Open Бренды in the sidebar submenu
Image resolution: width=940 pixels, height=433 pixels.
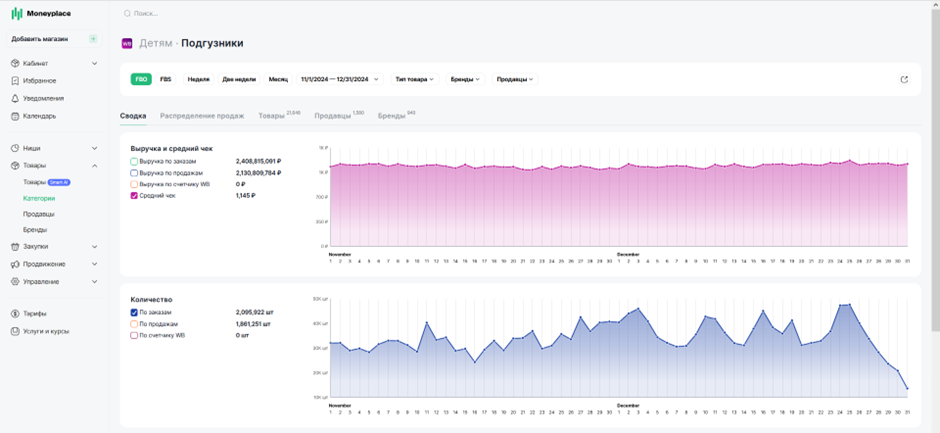pyautogui.click(x=35, y=230)
